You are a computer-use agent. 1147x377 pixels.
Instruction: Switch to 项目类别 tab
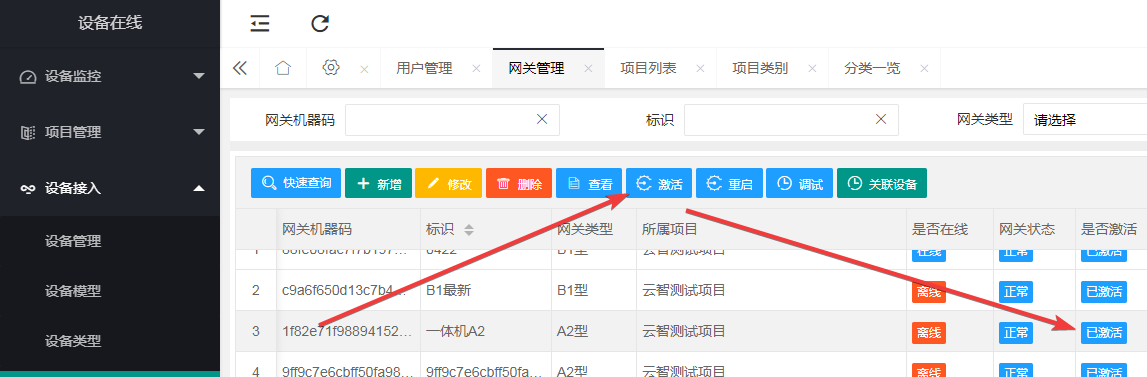[x=760, y=69]
